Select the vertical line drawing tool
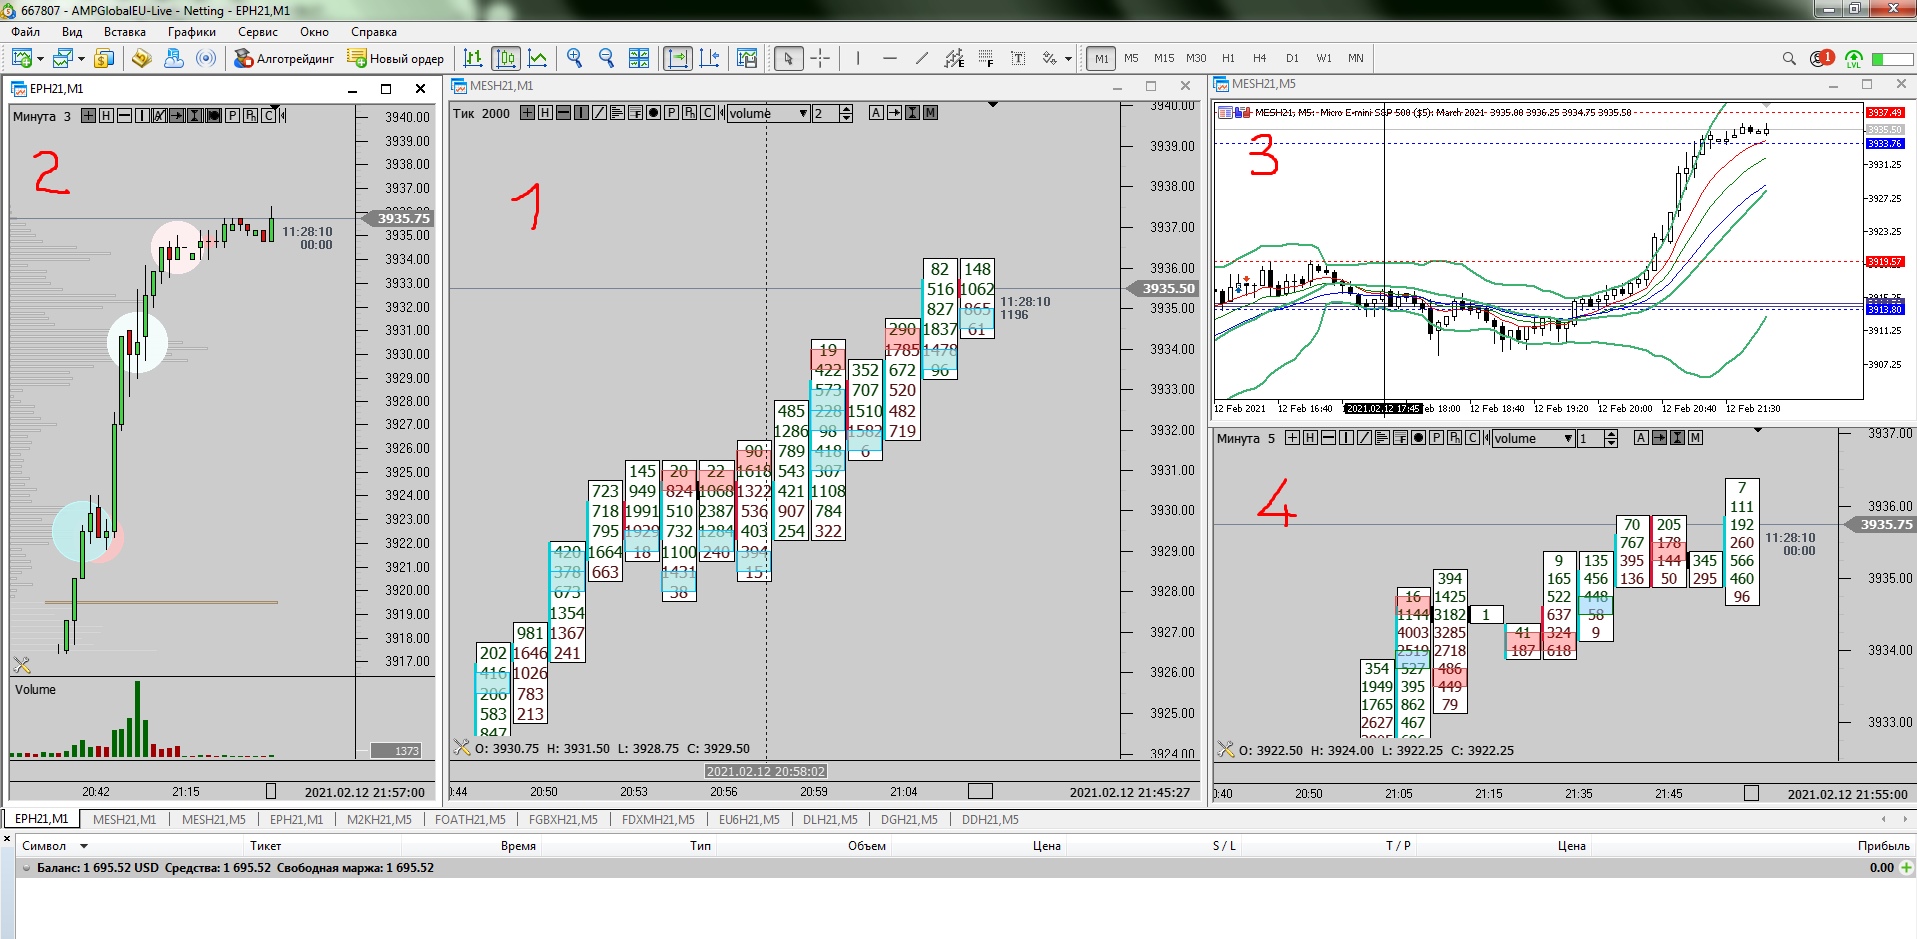Screen dimensions: 1917x939 point(858,58)
